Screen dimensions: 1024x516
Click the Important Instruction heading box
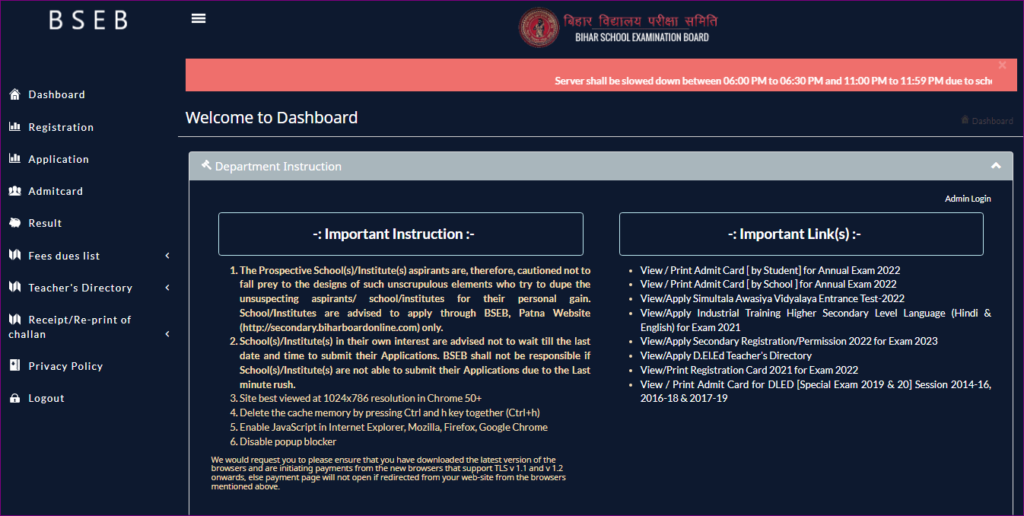point(400,234)
